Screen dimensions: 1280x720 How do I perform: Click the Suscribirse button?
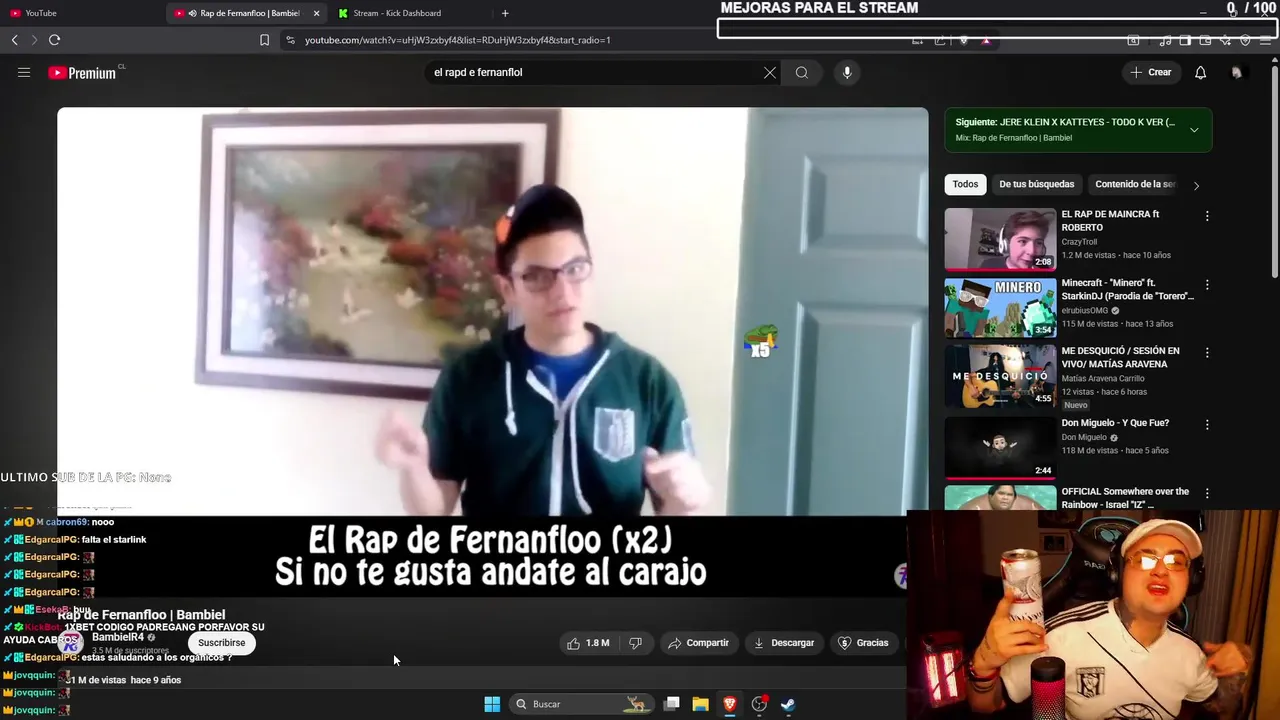pyautogui.click(x=221, y=643)
